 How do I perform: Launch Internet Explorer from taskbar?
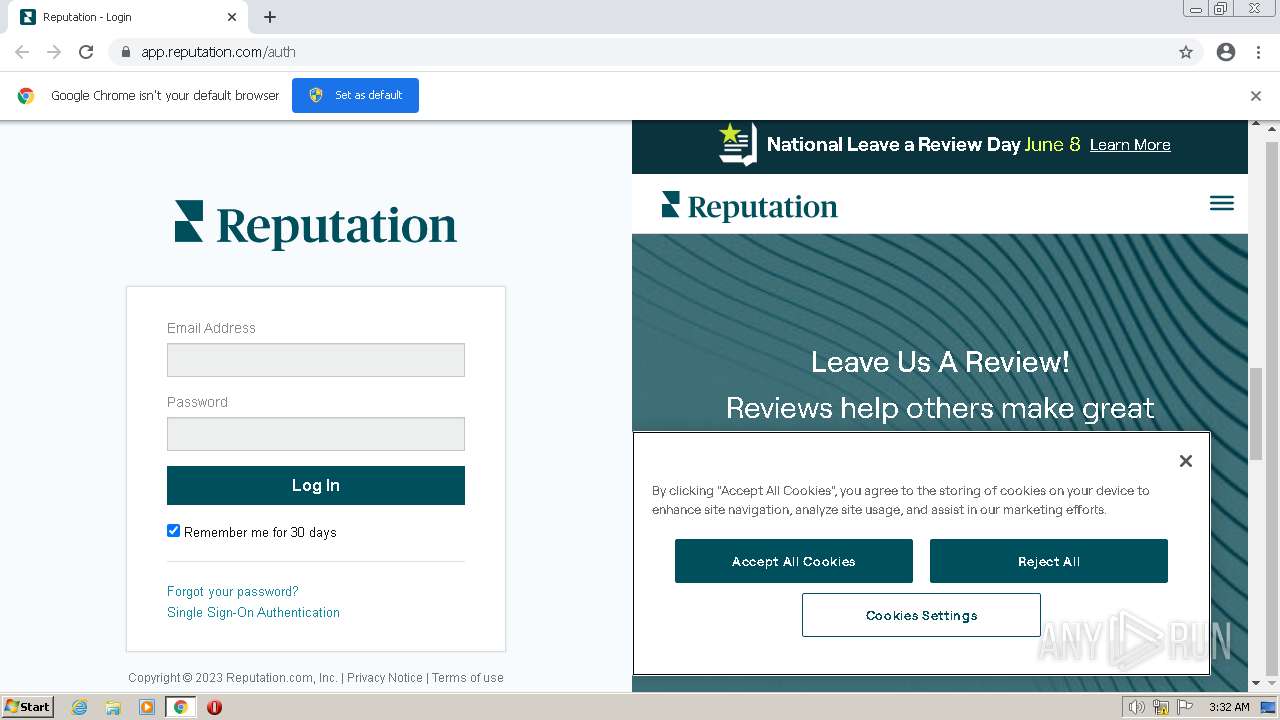click(x=79, y=707)
